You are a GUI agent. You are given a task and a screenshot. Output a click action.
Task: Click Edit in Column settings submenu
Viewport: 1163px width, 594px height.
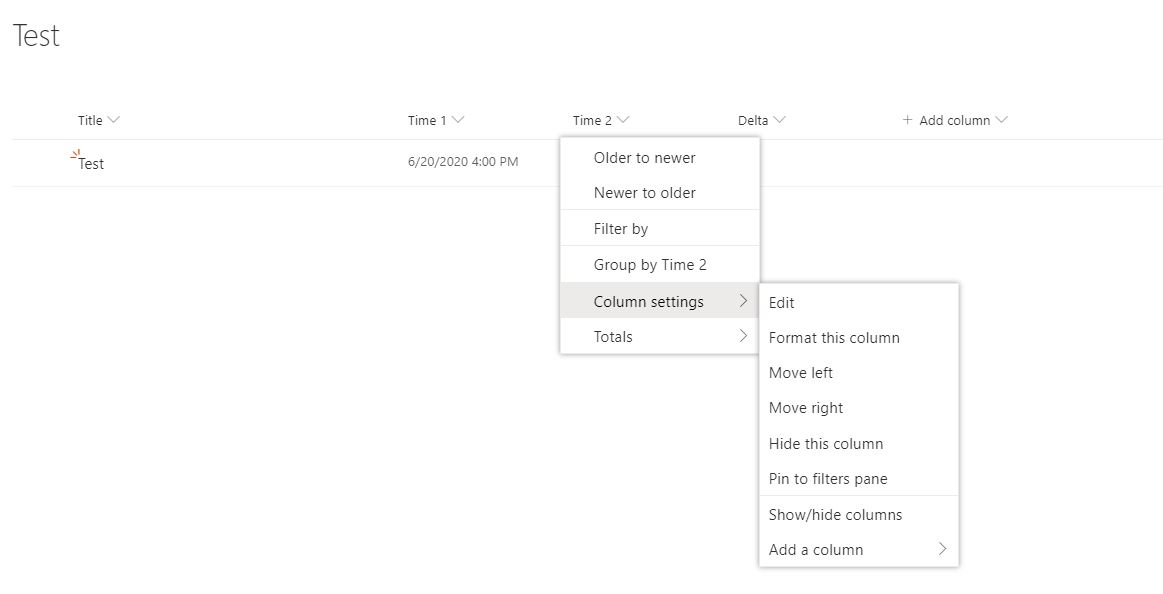(781, 303)
